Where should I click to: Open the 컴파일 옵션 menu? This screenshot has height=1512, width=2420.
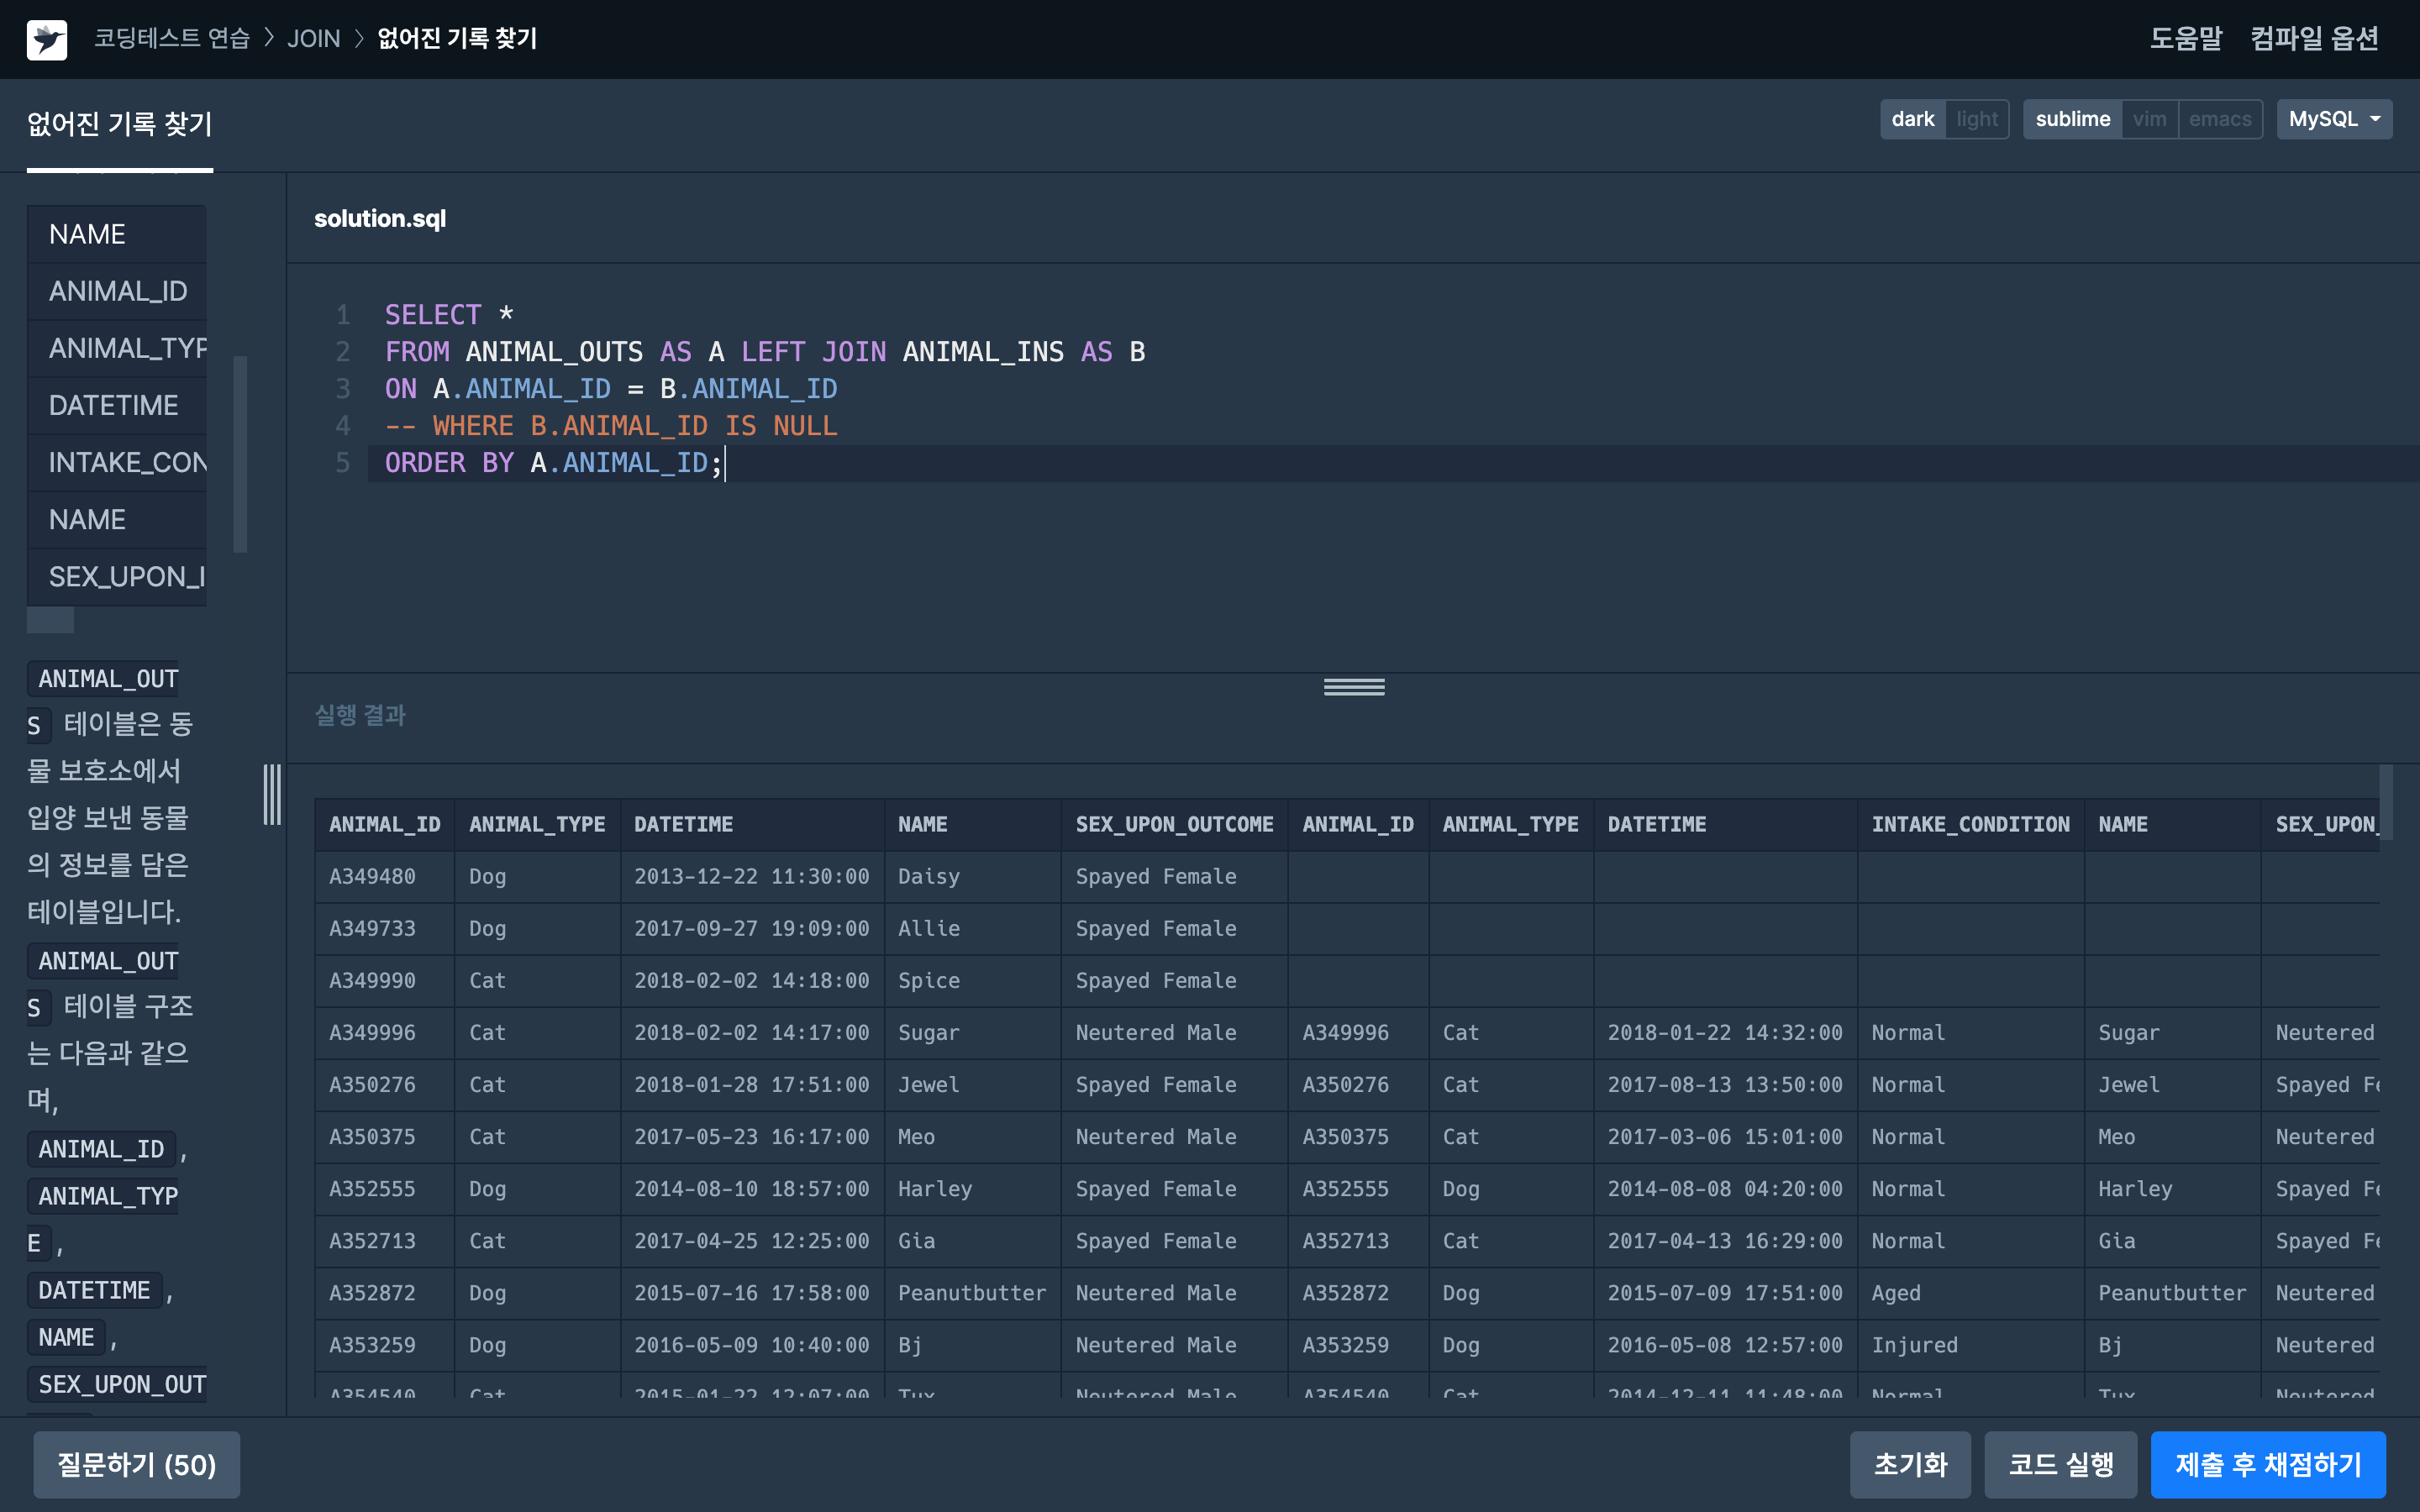point(2313,38)
